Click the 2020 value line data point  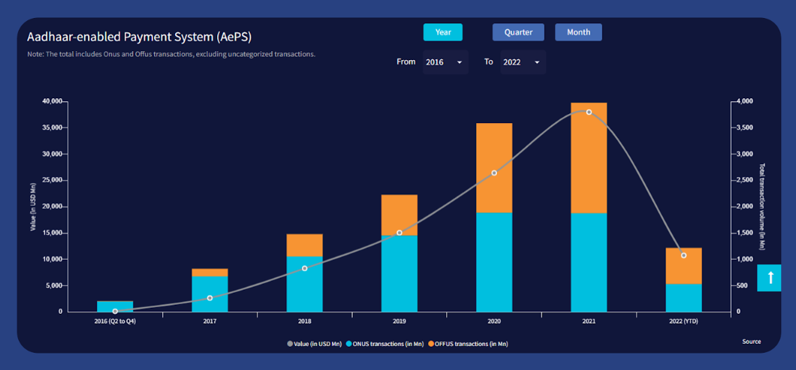click(x=494, y=173)
